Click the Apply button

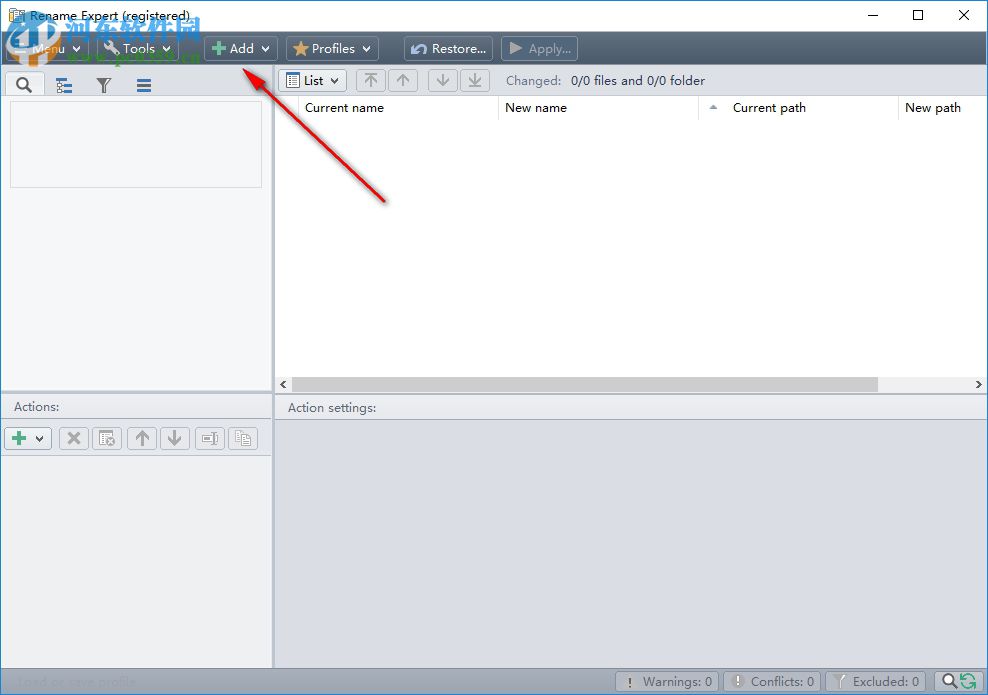coord(539,49)
